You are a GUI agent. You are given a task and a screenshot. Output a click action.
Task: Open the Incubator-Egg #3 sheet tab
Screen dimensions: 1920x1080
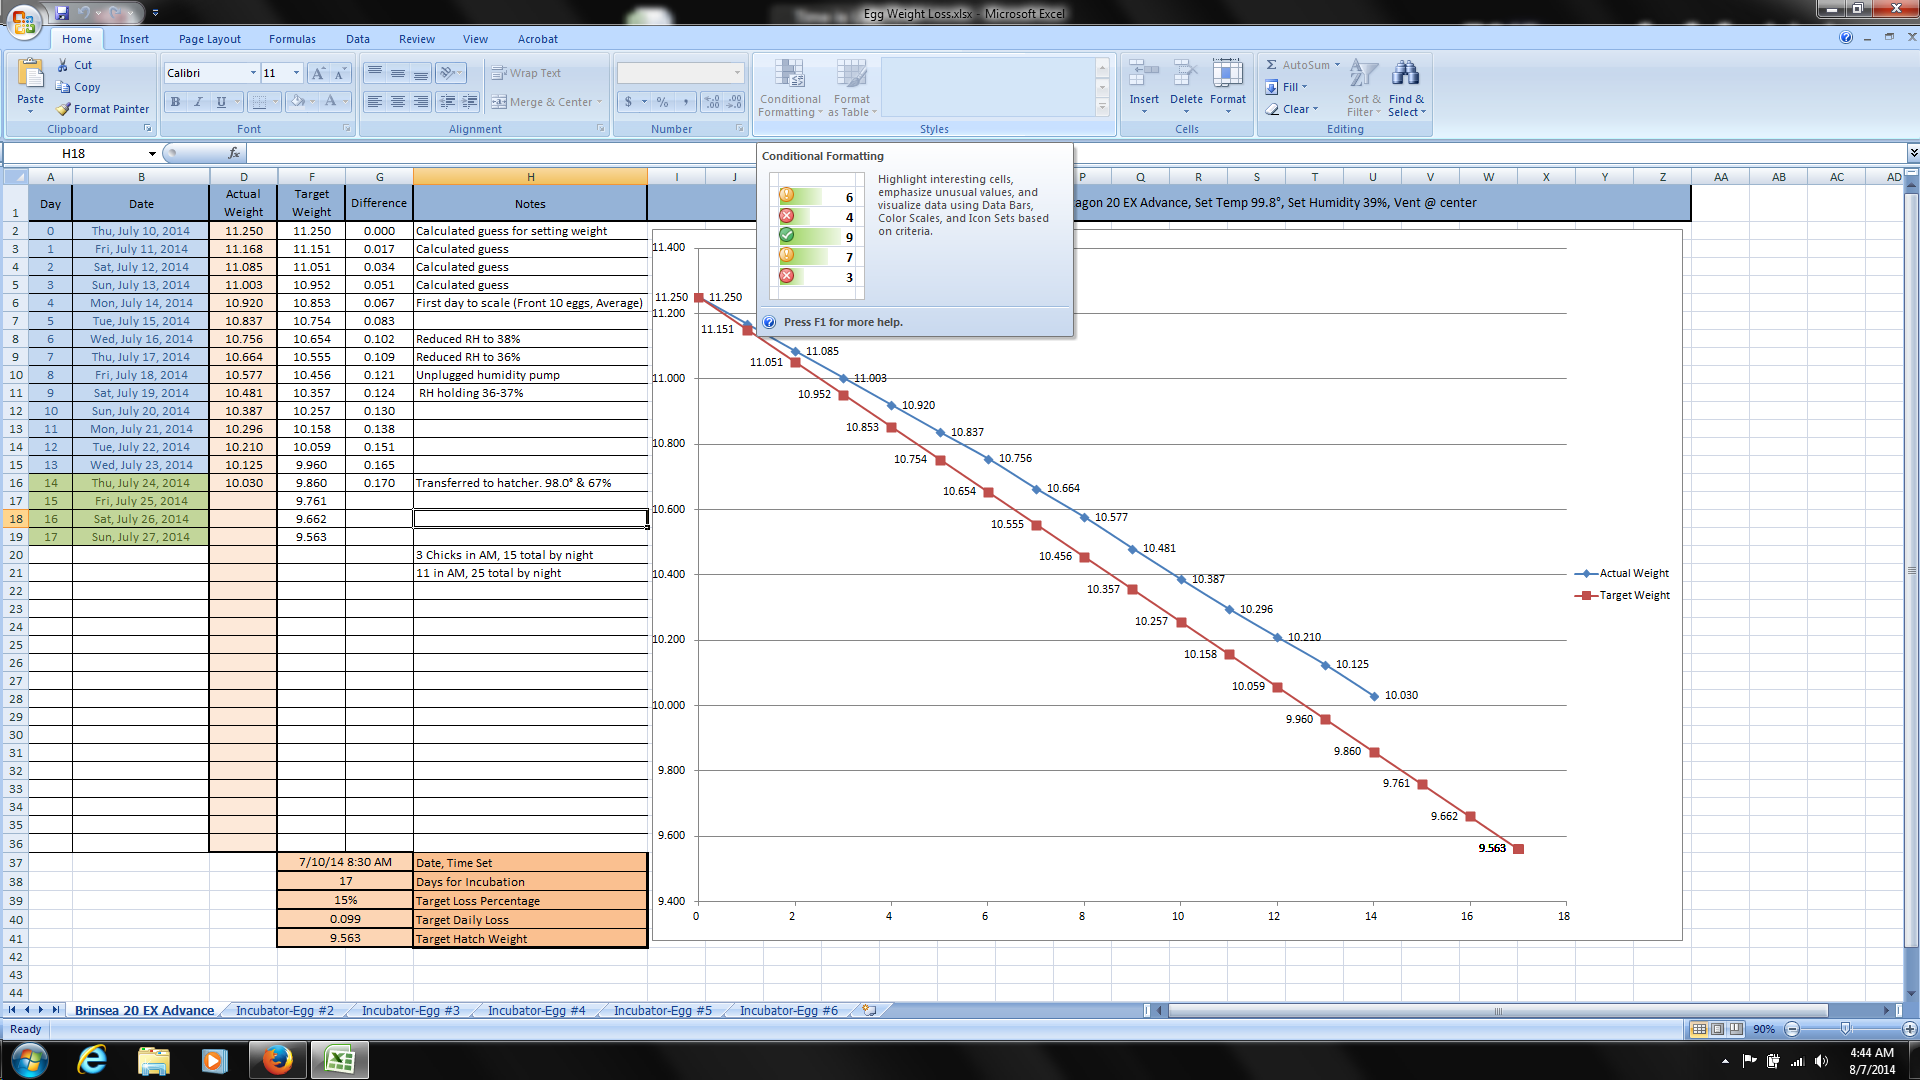pos(410,1010)
